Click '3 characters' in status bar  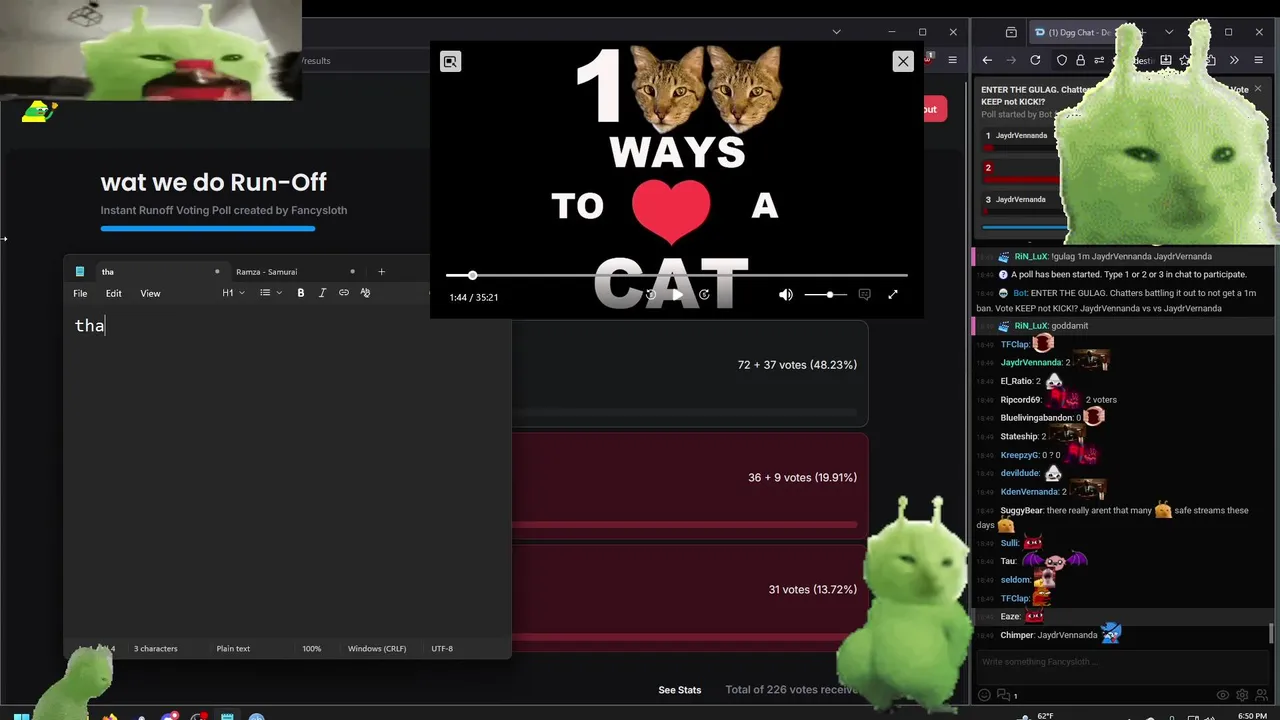(x=156, y=649)
